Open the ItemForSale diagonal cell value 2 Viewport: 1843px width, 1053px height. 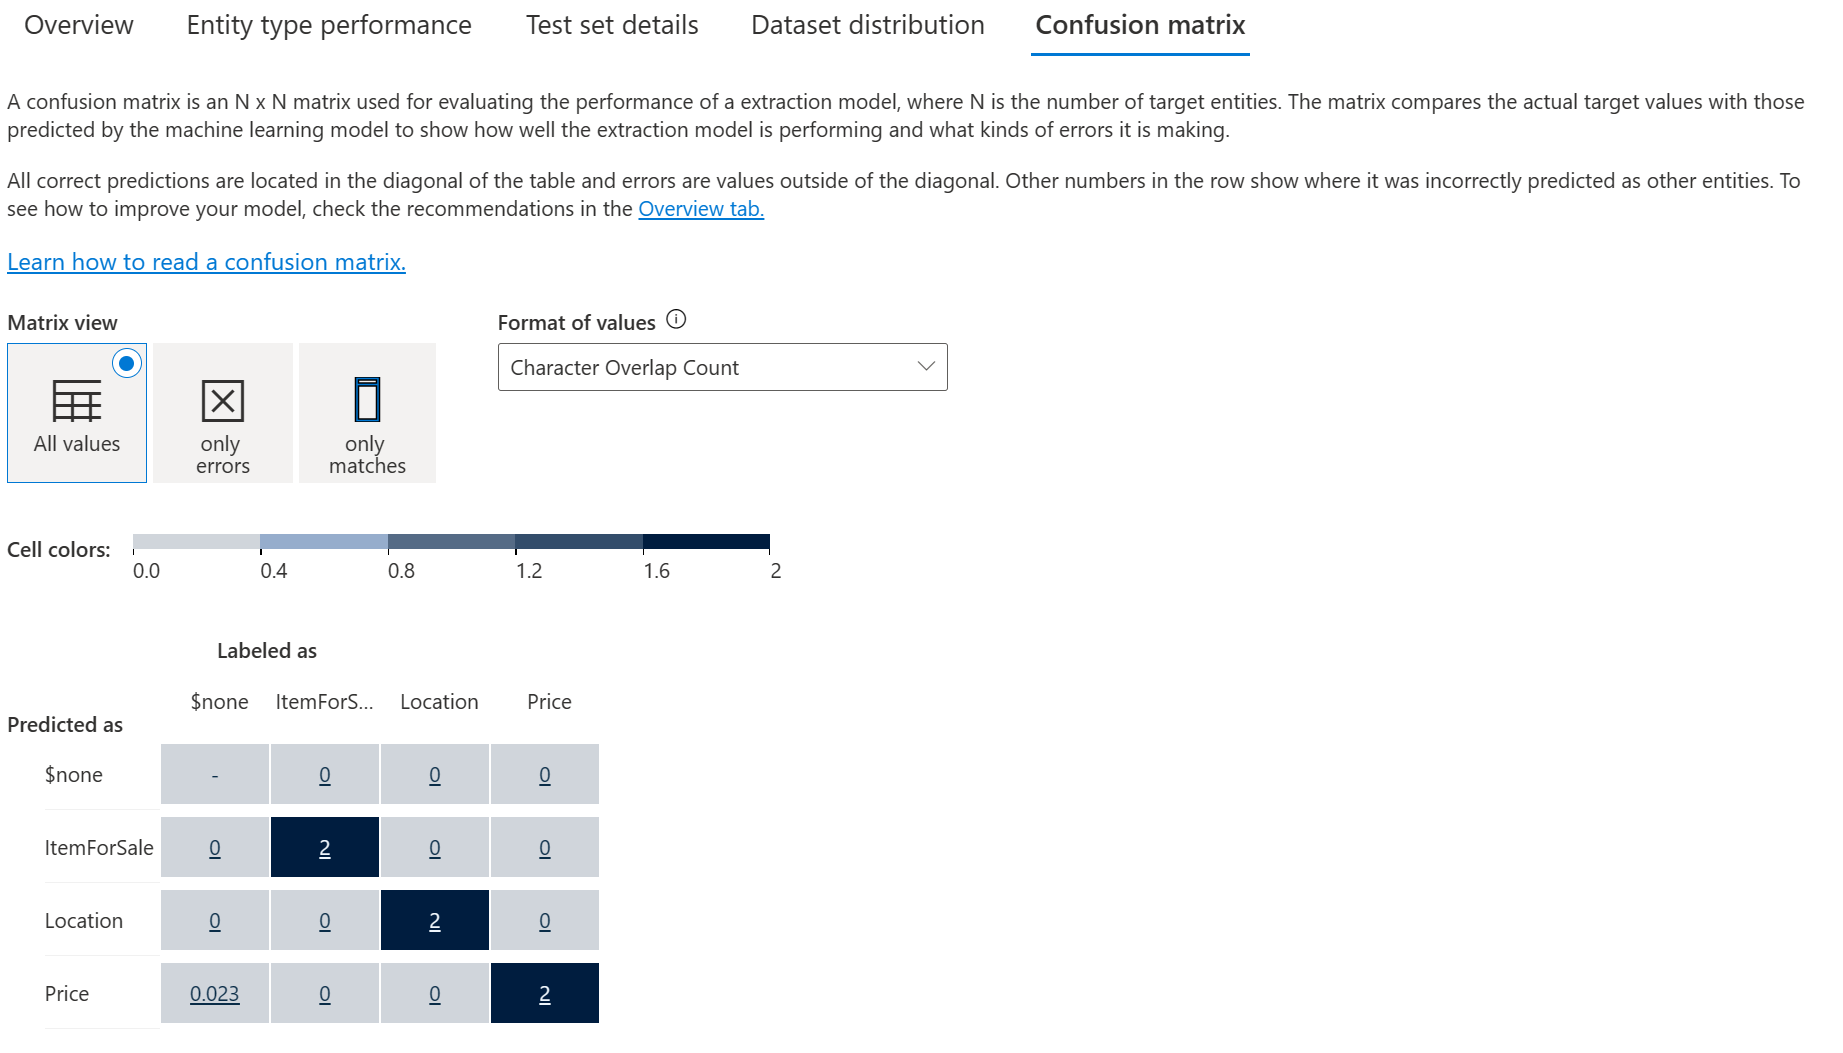coord(325,848)
